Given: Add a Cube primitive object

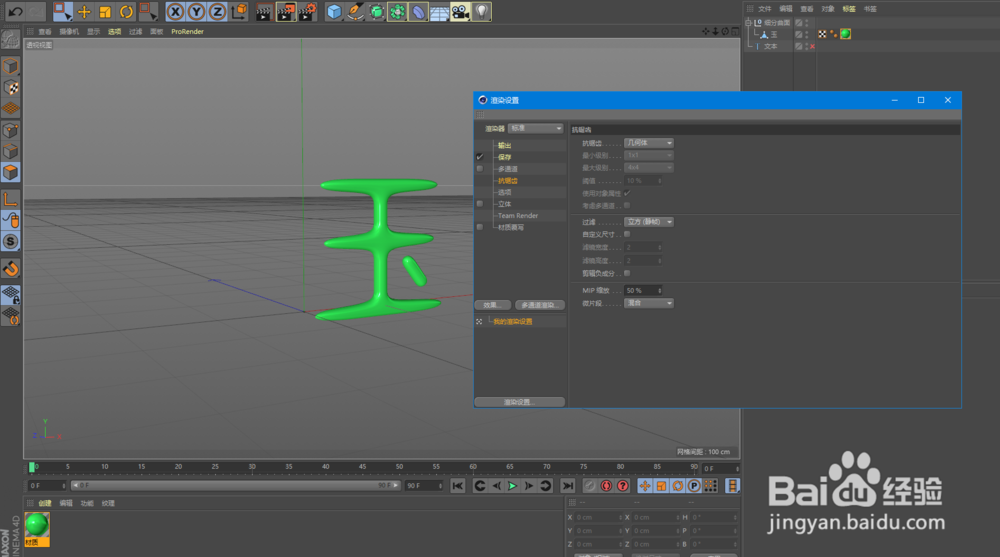Looking at the screenshot, I should tap(334, 11).
